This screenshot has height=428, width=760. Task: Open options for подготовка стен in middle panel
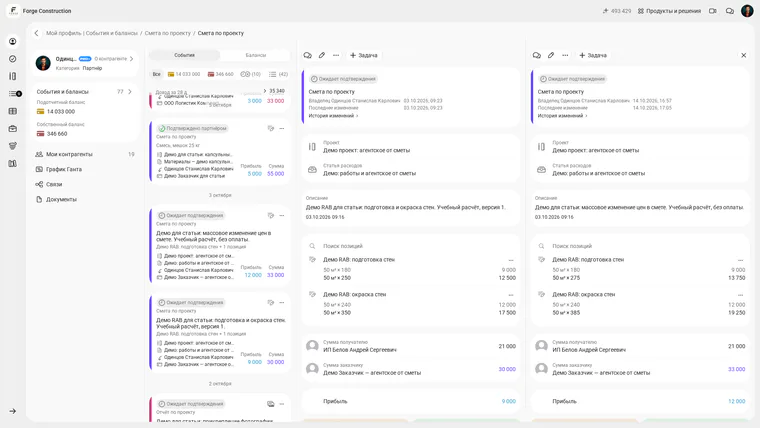tap(511, 260)
